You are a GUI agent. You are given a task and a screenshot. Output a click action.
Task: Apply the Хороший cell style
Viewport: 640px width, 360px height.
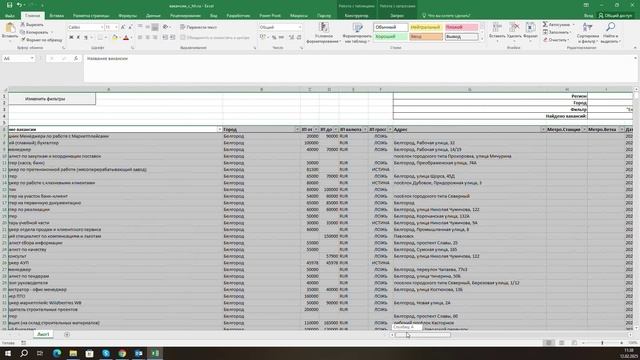391,37
